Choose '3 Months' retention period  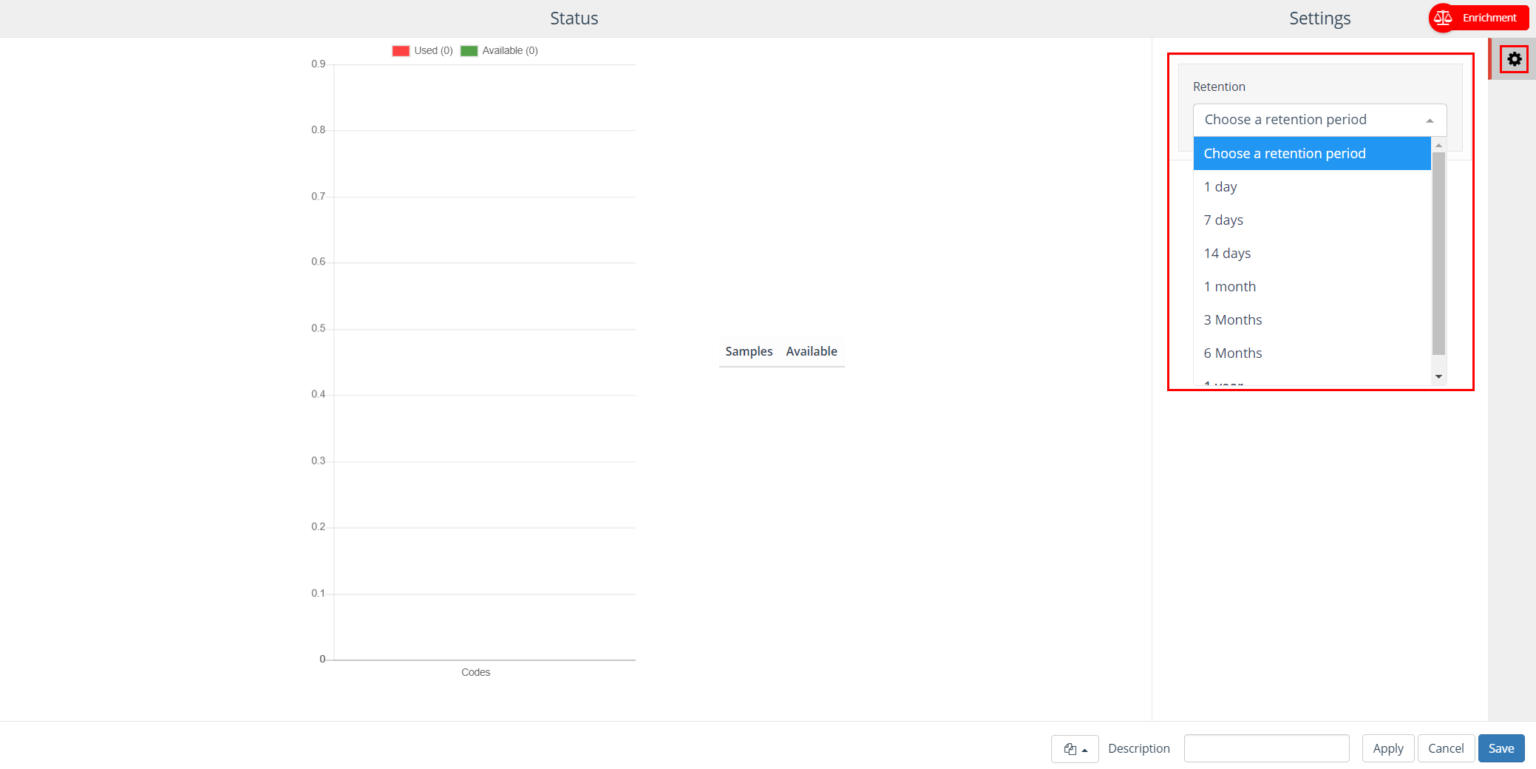[1232, 320]
